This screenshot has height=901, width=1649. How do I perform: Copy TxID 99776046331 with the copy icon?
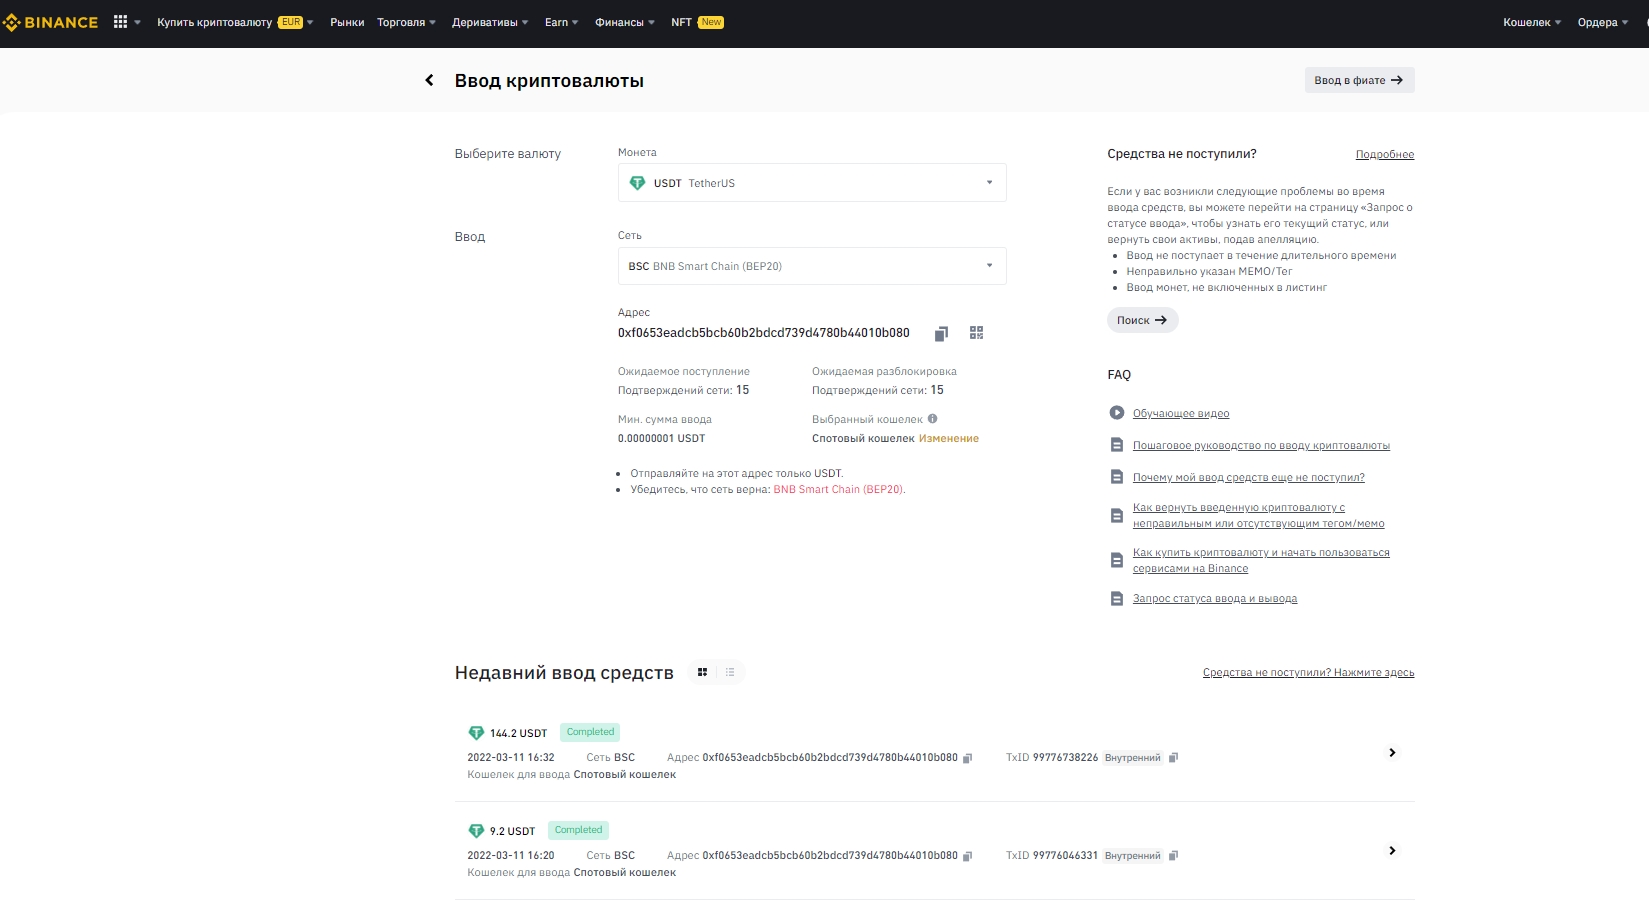tap(1174, 856)
